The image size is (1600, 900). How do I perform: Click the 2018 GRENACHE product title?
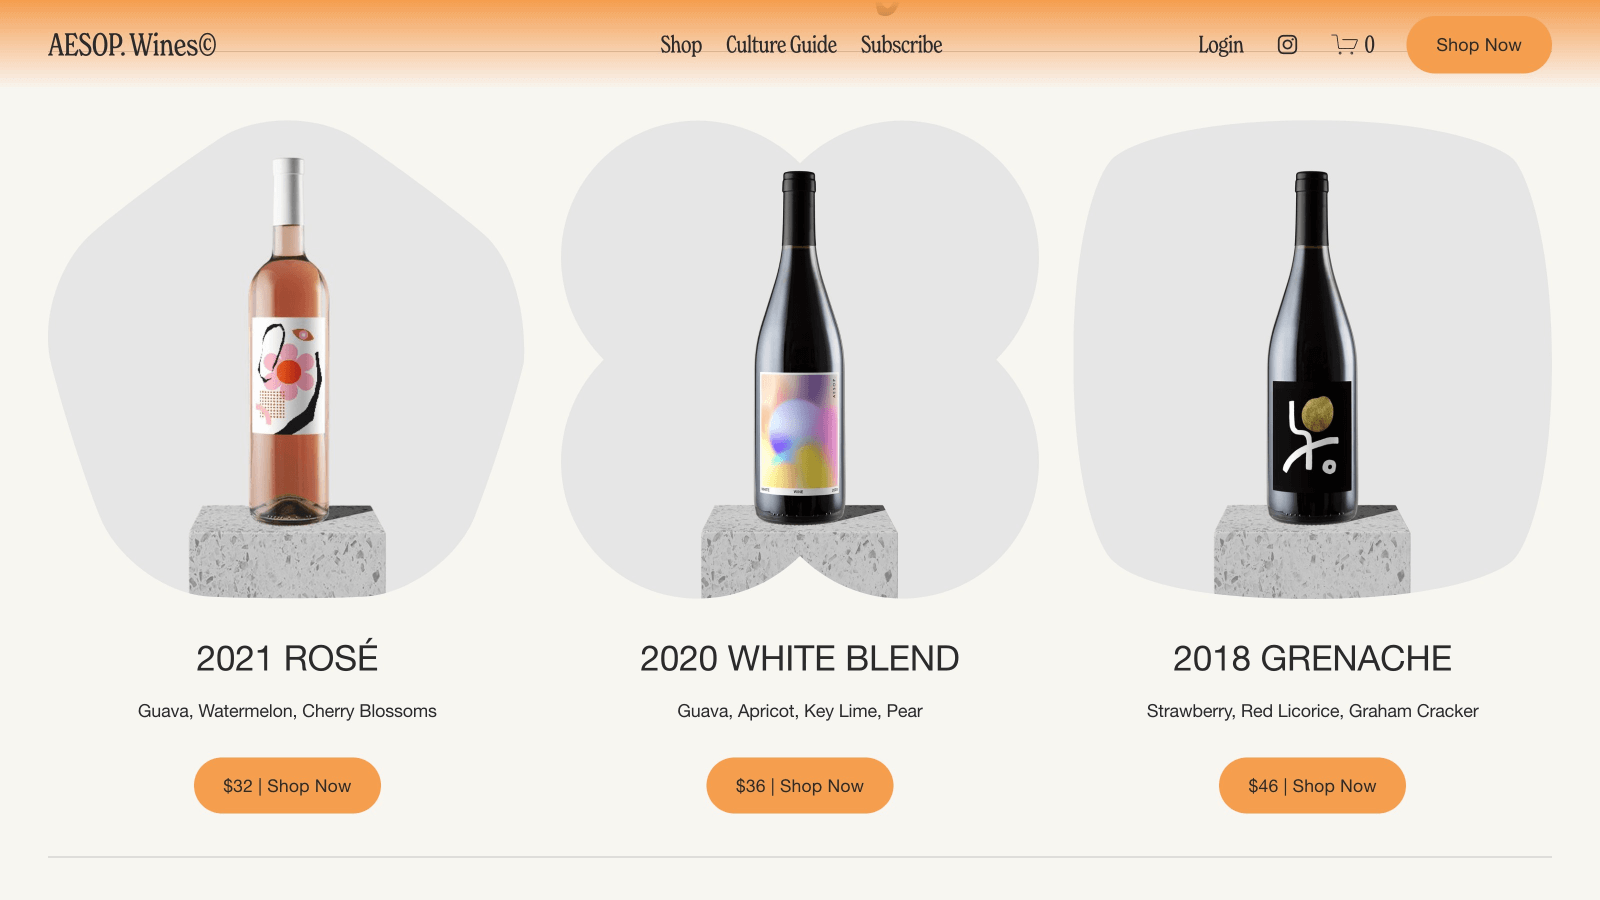coord(1312,658)
